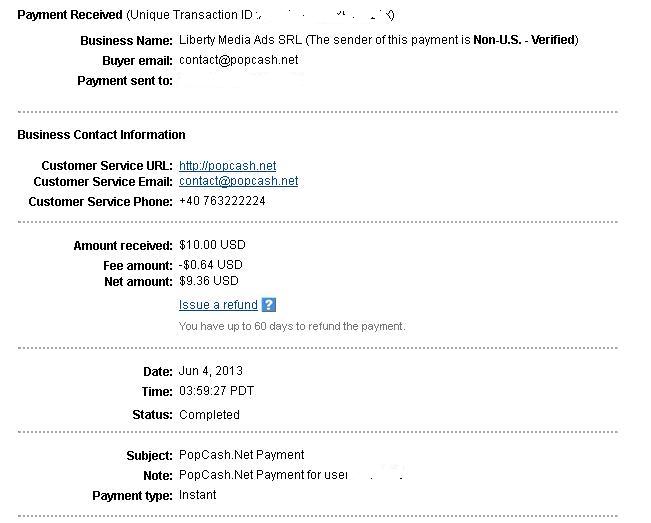
Task: Click the Completed status text
Action: [209, 415]
